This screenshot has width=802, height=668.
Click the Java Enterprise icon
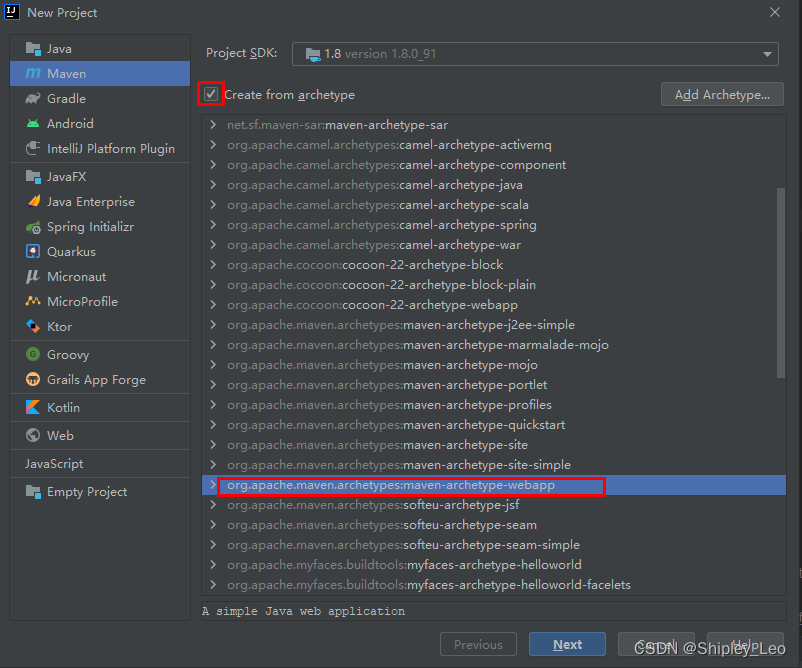coord(33,202)
